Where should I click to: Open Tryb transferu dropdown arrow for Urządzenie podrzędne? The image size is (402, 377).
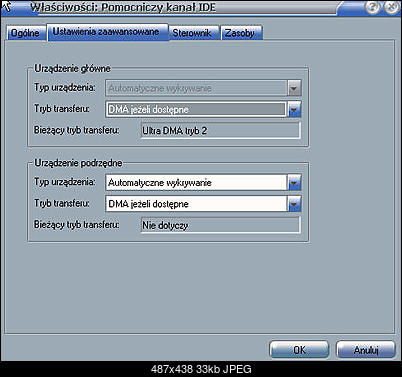[294, 204]
